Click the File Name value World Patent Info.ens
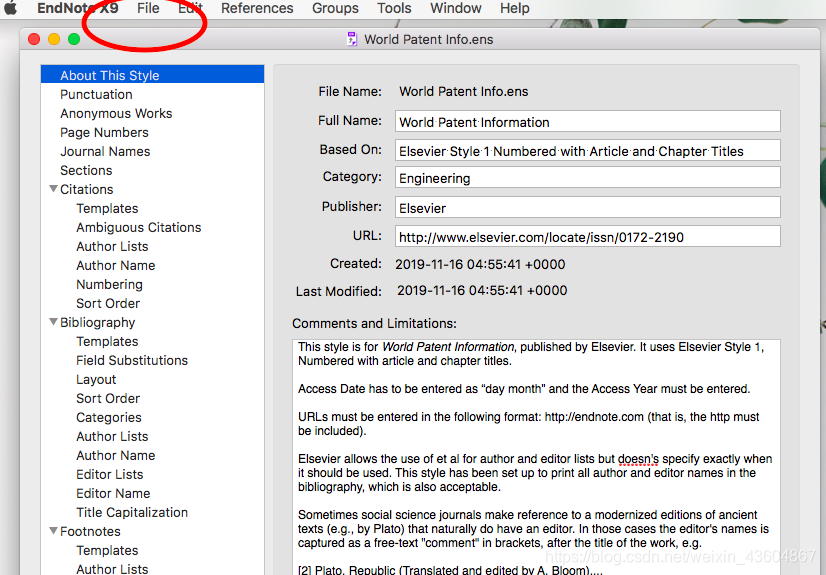Image resolution: width=826 pixels, height=575 pixels. point(464,91)
